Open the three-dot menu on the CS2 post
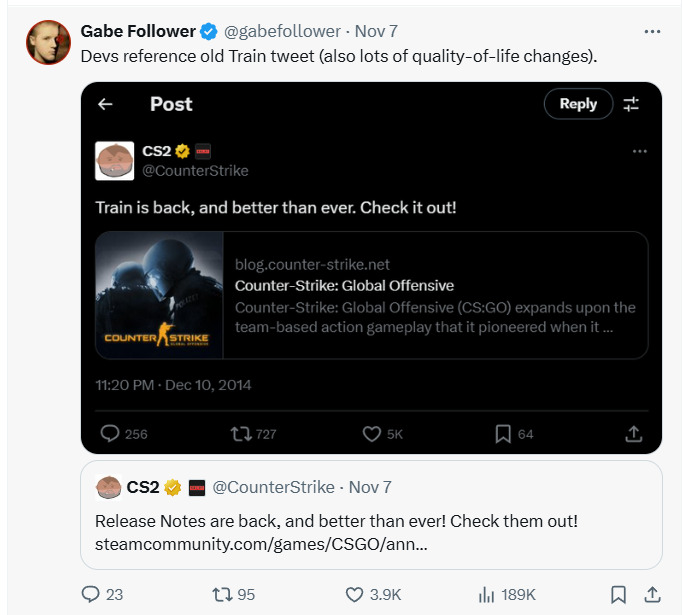 640,152
